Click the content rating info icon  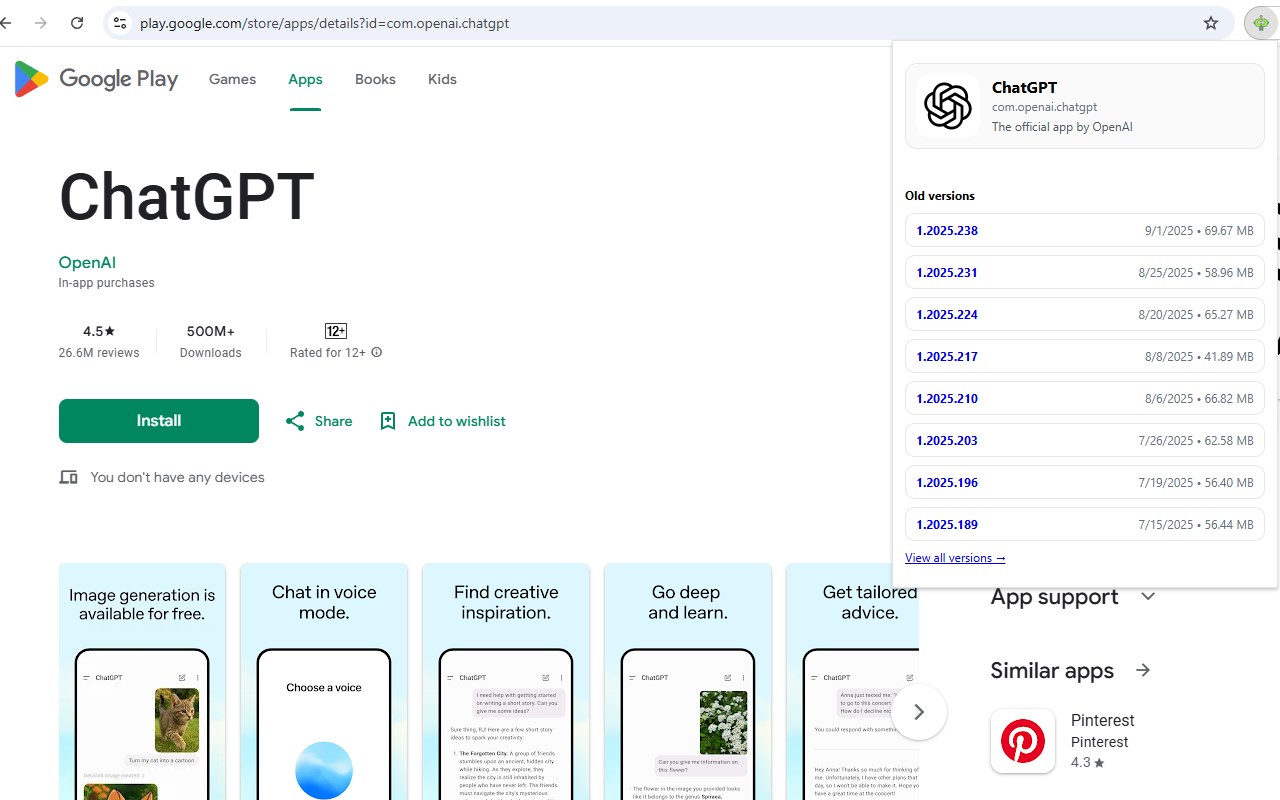coord(377,352)
